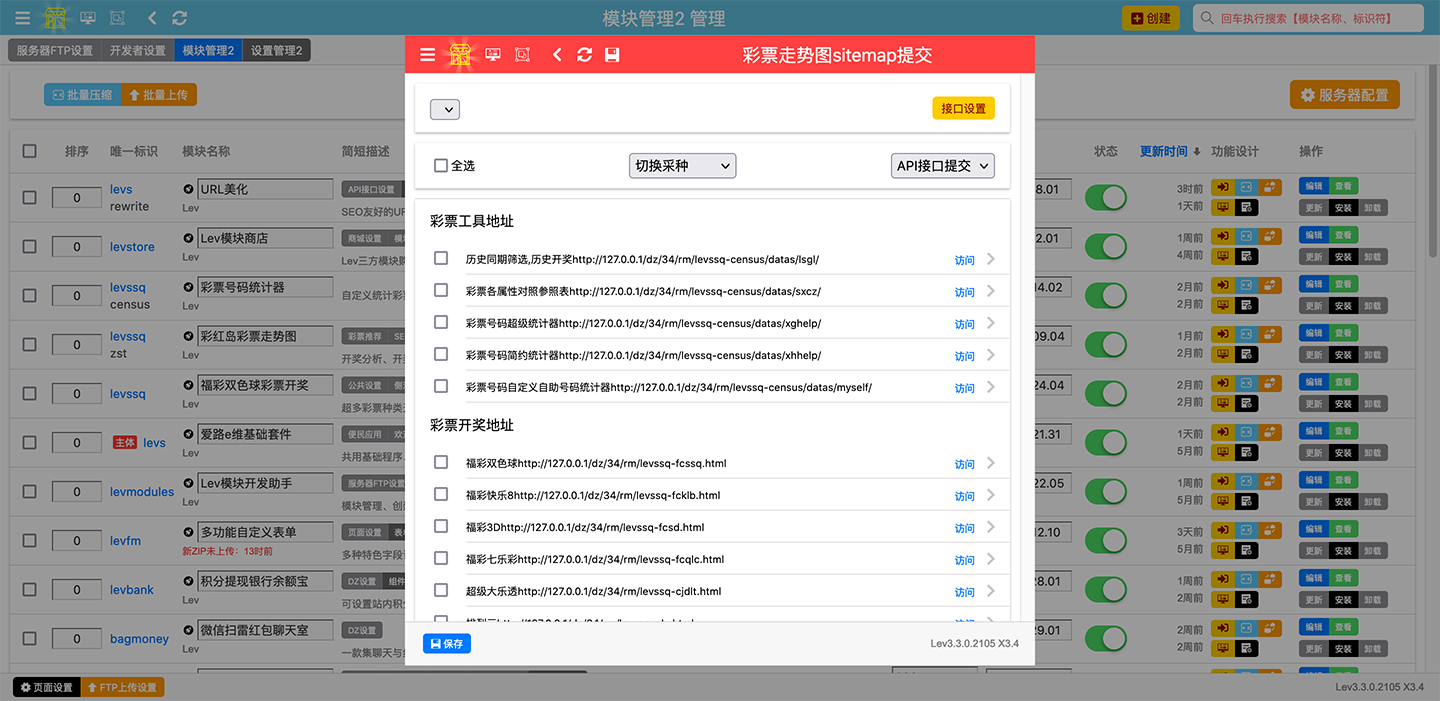Refresh the sitemap dialog using the refresh icon
This screenshot has height=701, width=1440.
point(585,55)
